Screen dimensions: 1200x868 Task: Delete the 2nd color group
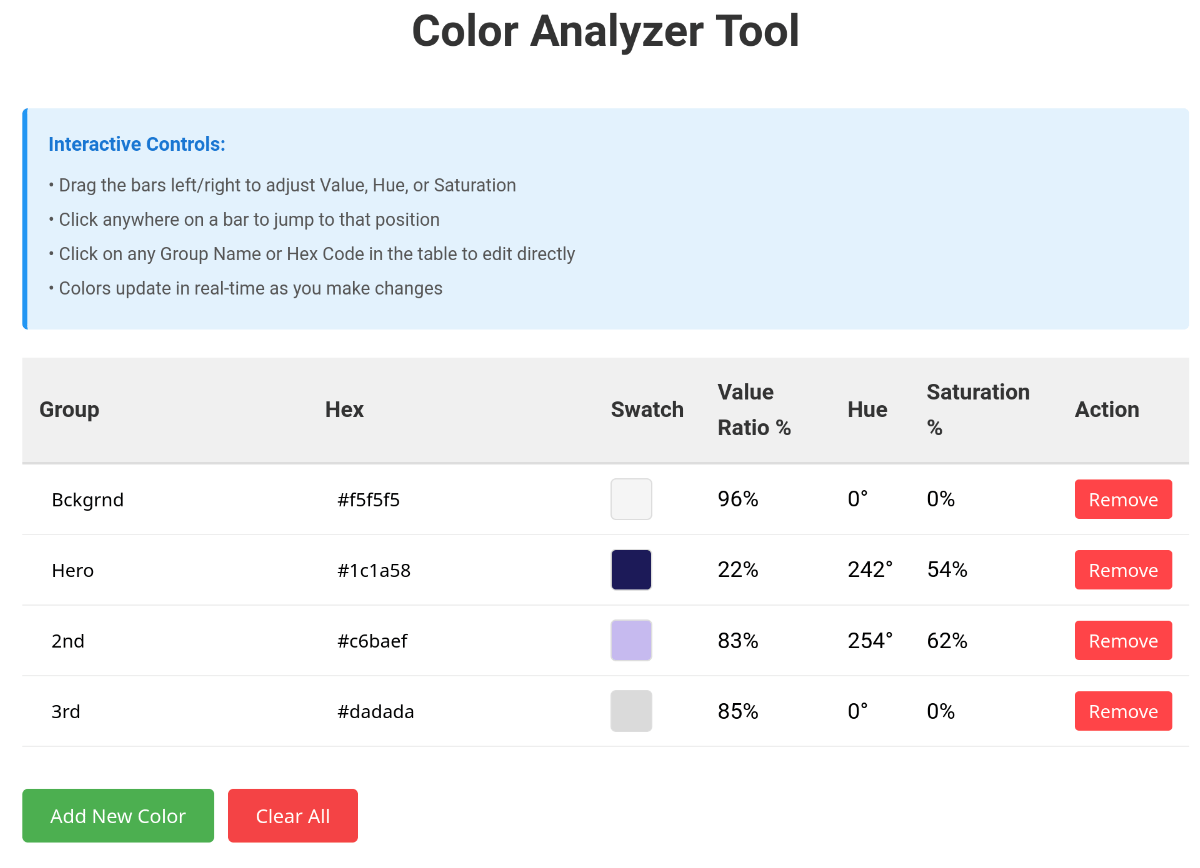(x=1123, y=641)
